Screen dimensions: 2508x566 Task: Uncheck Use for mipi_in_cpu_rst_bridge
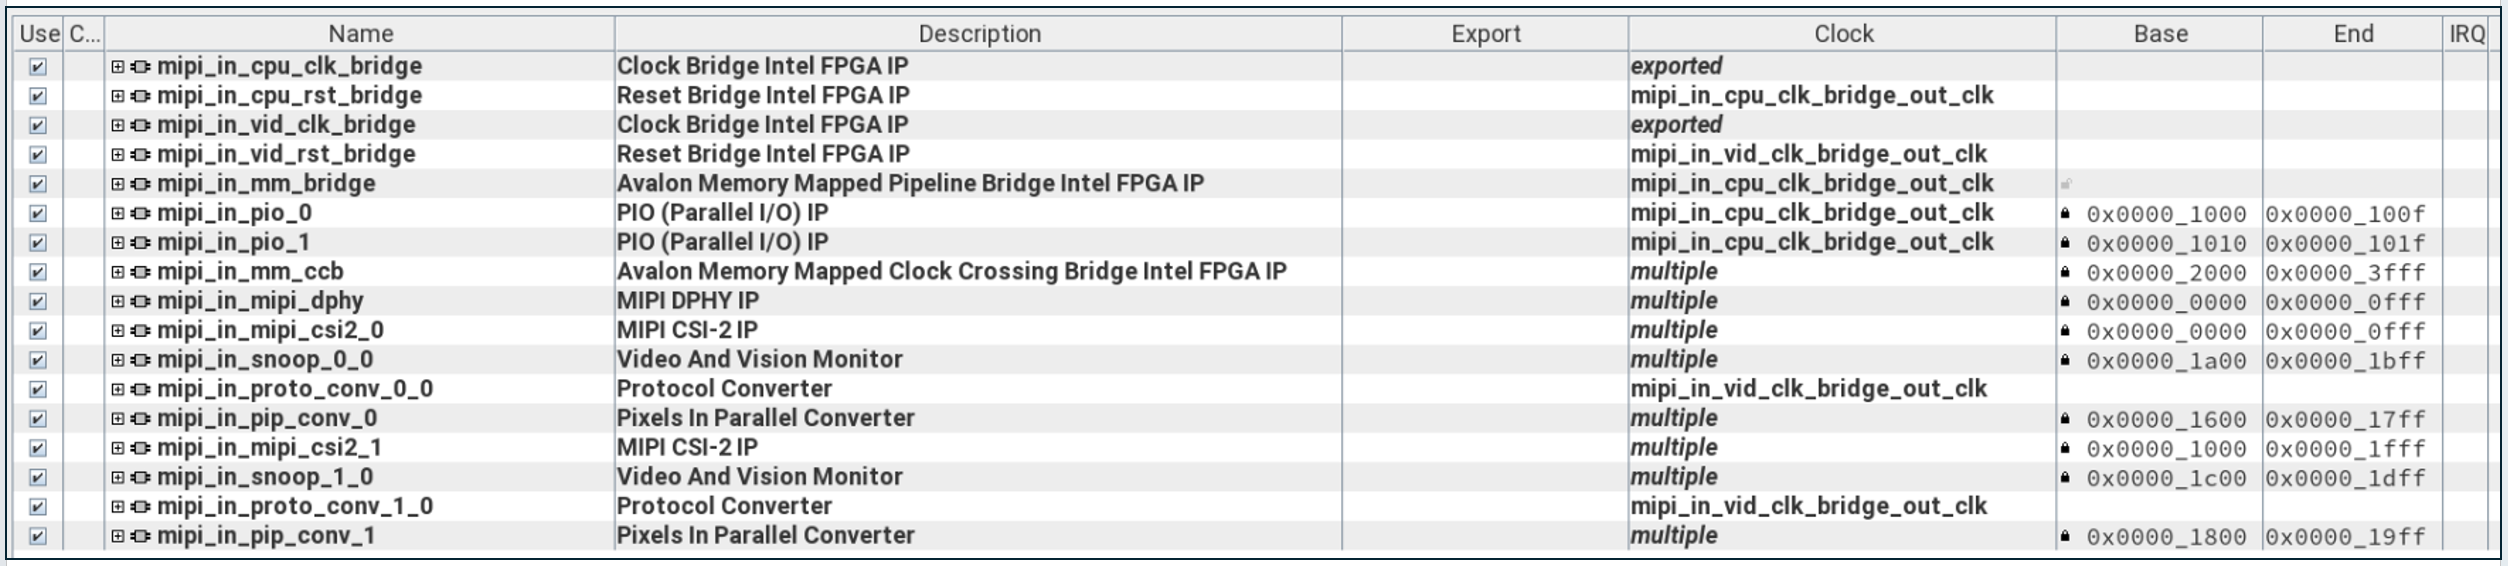click(x=38, y=96)
